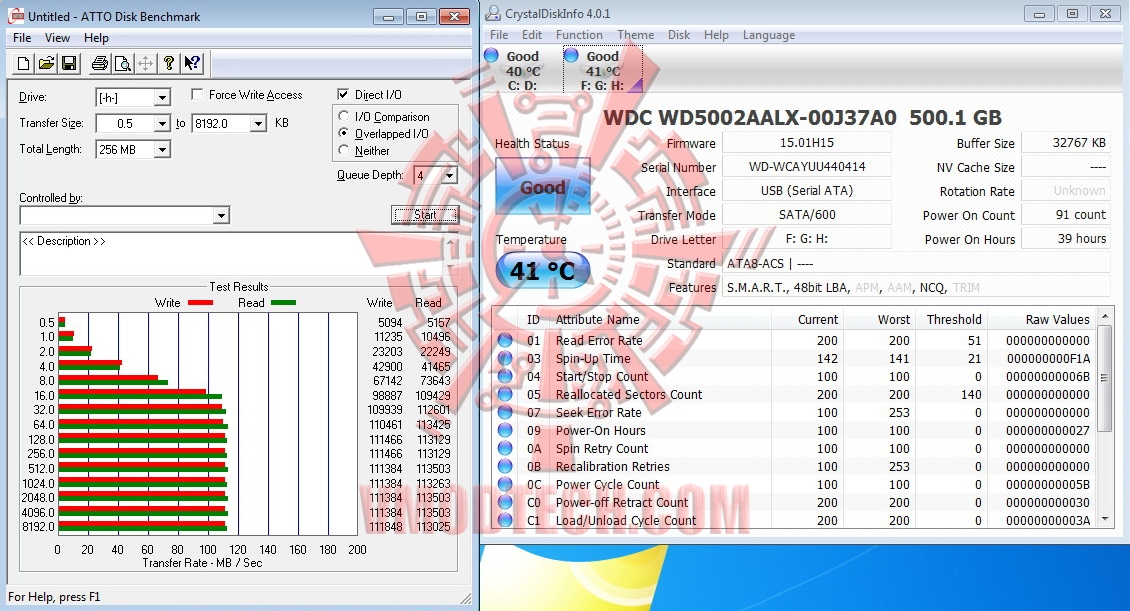Viewport: 1130px width, 611px height.
Task: Open CrystalDiskInfo Disk menu
Action: 678,35
